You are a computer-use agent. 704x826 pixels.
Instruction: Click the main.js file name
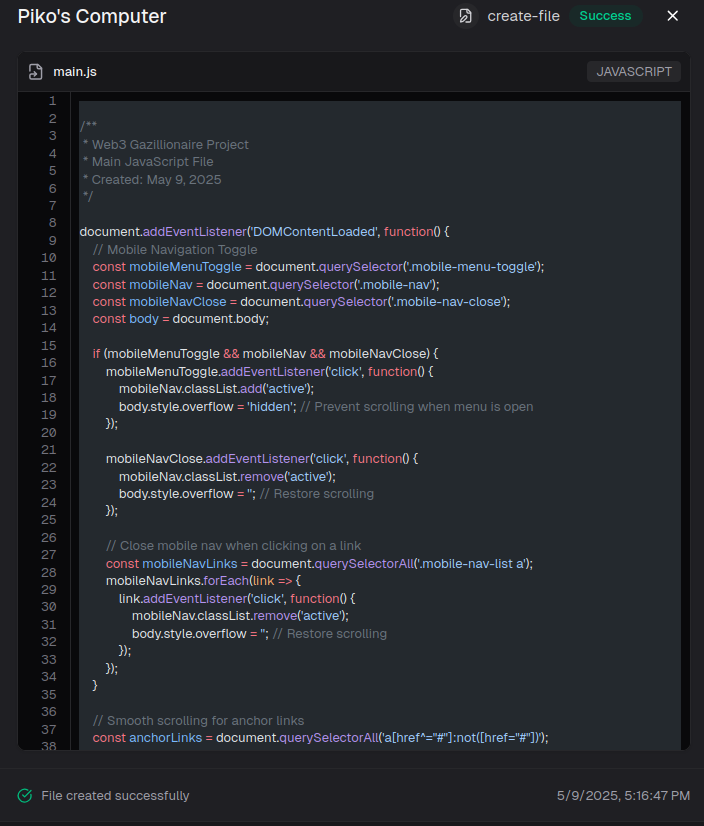(x=75, y=72)
